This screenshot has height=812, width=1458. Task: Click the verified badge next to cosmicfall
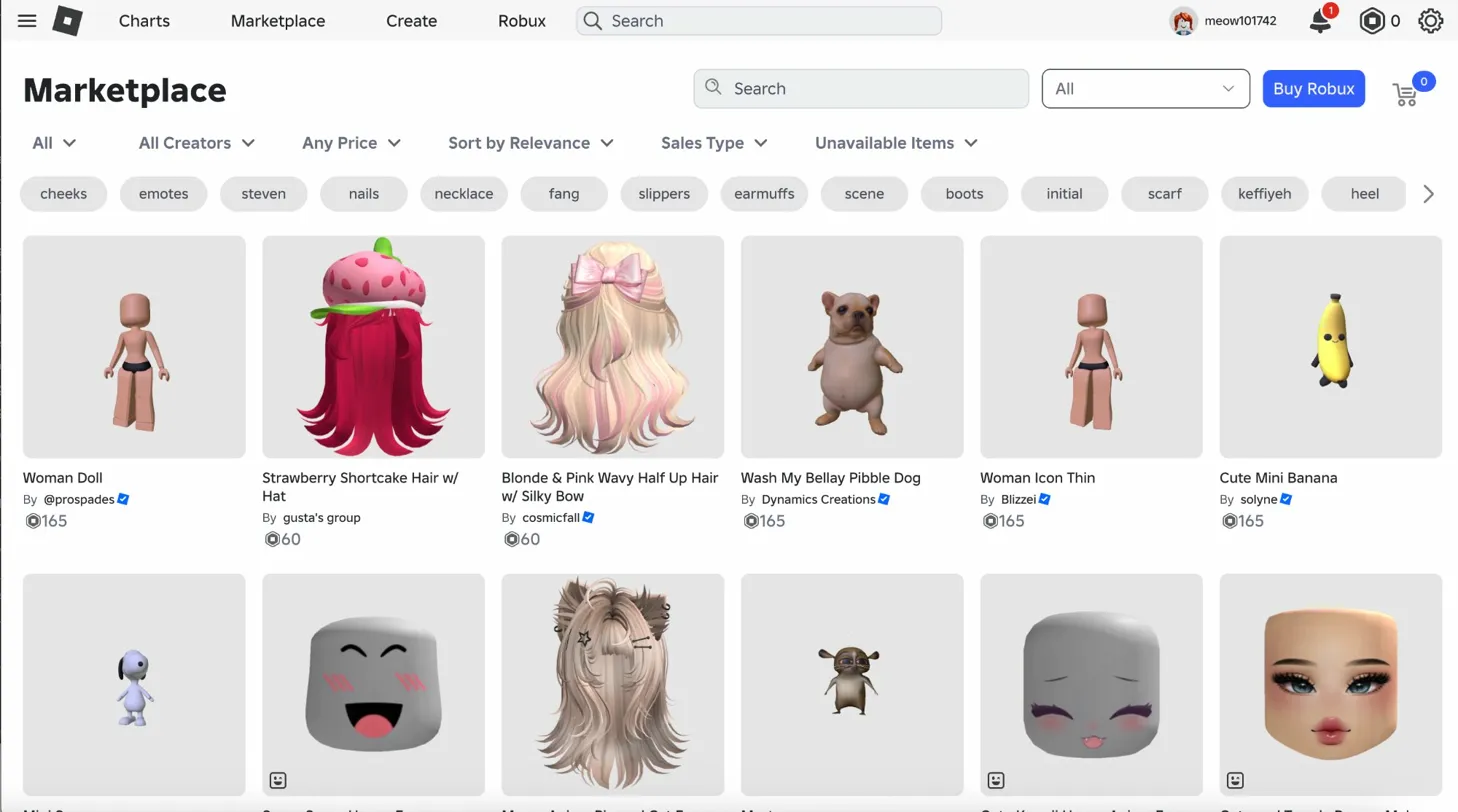tap(588, 518)
